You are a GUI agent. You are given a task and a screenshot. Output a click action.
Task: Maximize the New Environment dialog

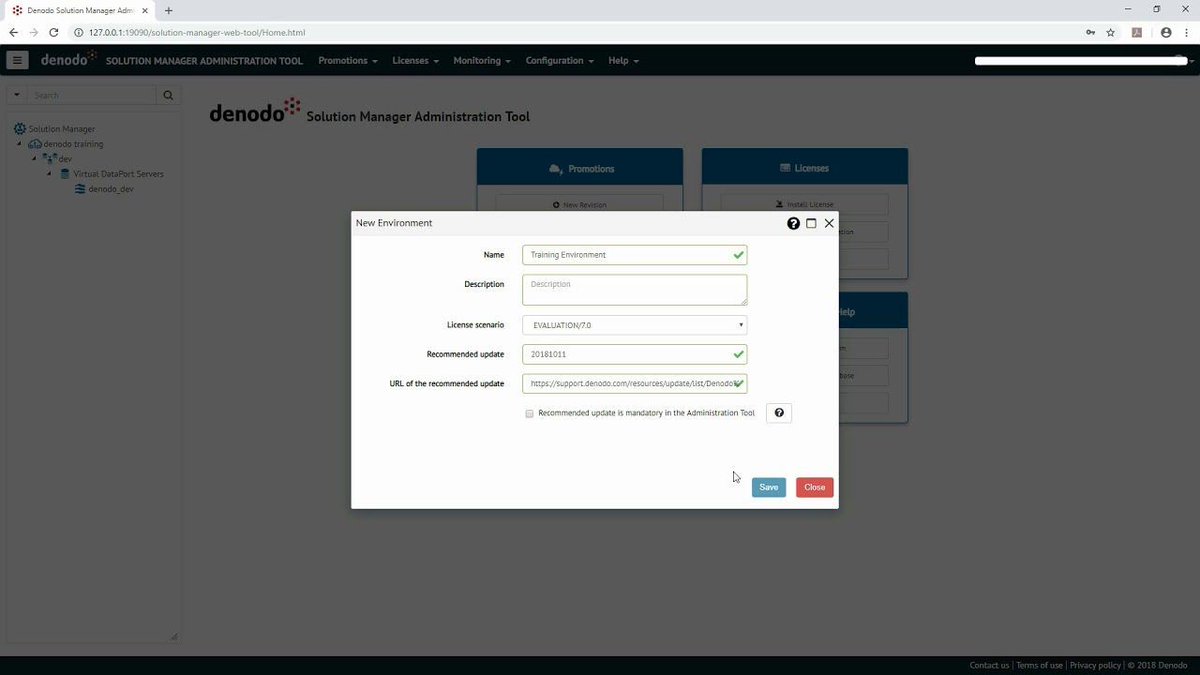pos(811,223)
